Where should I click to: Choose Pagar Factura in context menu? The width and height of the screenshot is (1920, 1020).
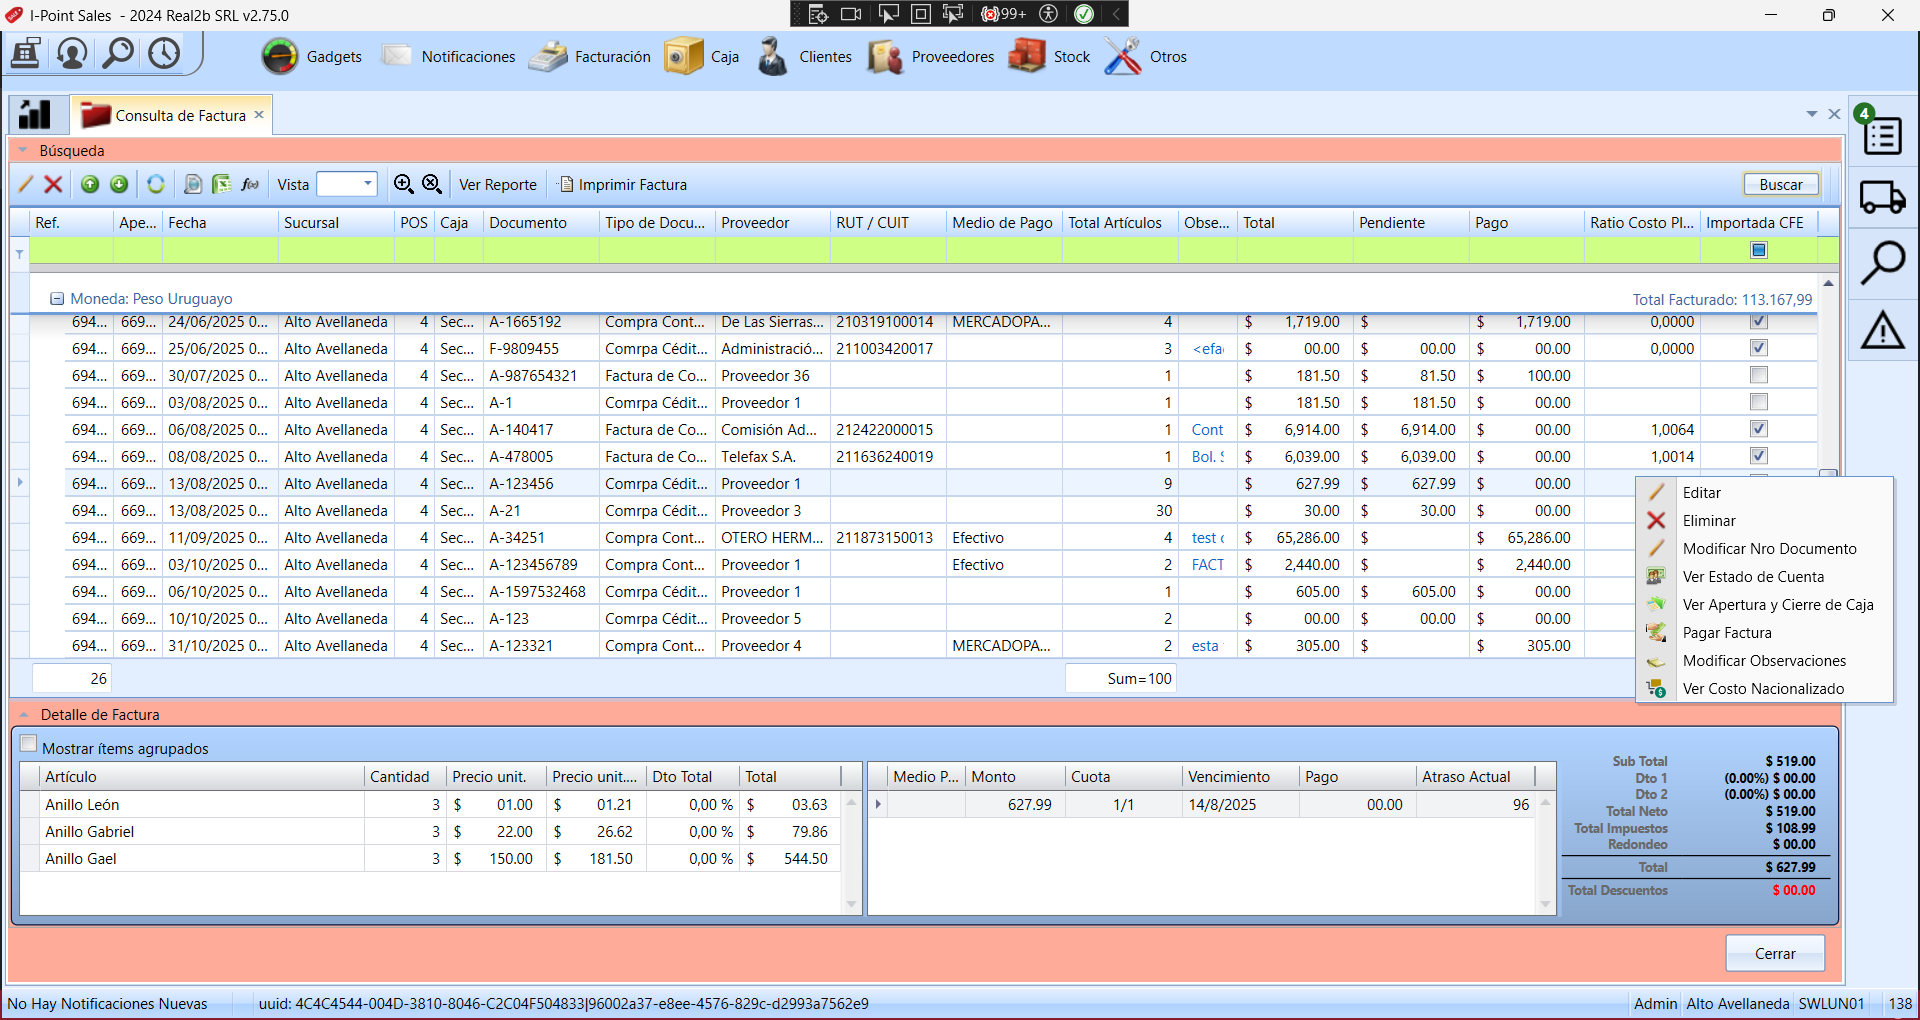1764,633
